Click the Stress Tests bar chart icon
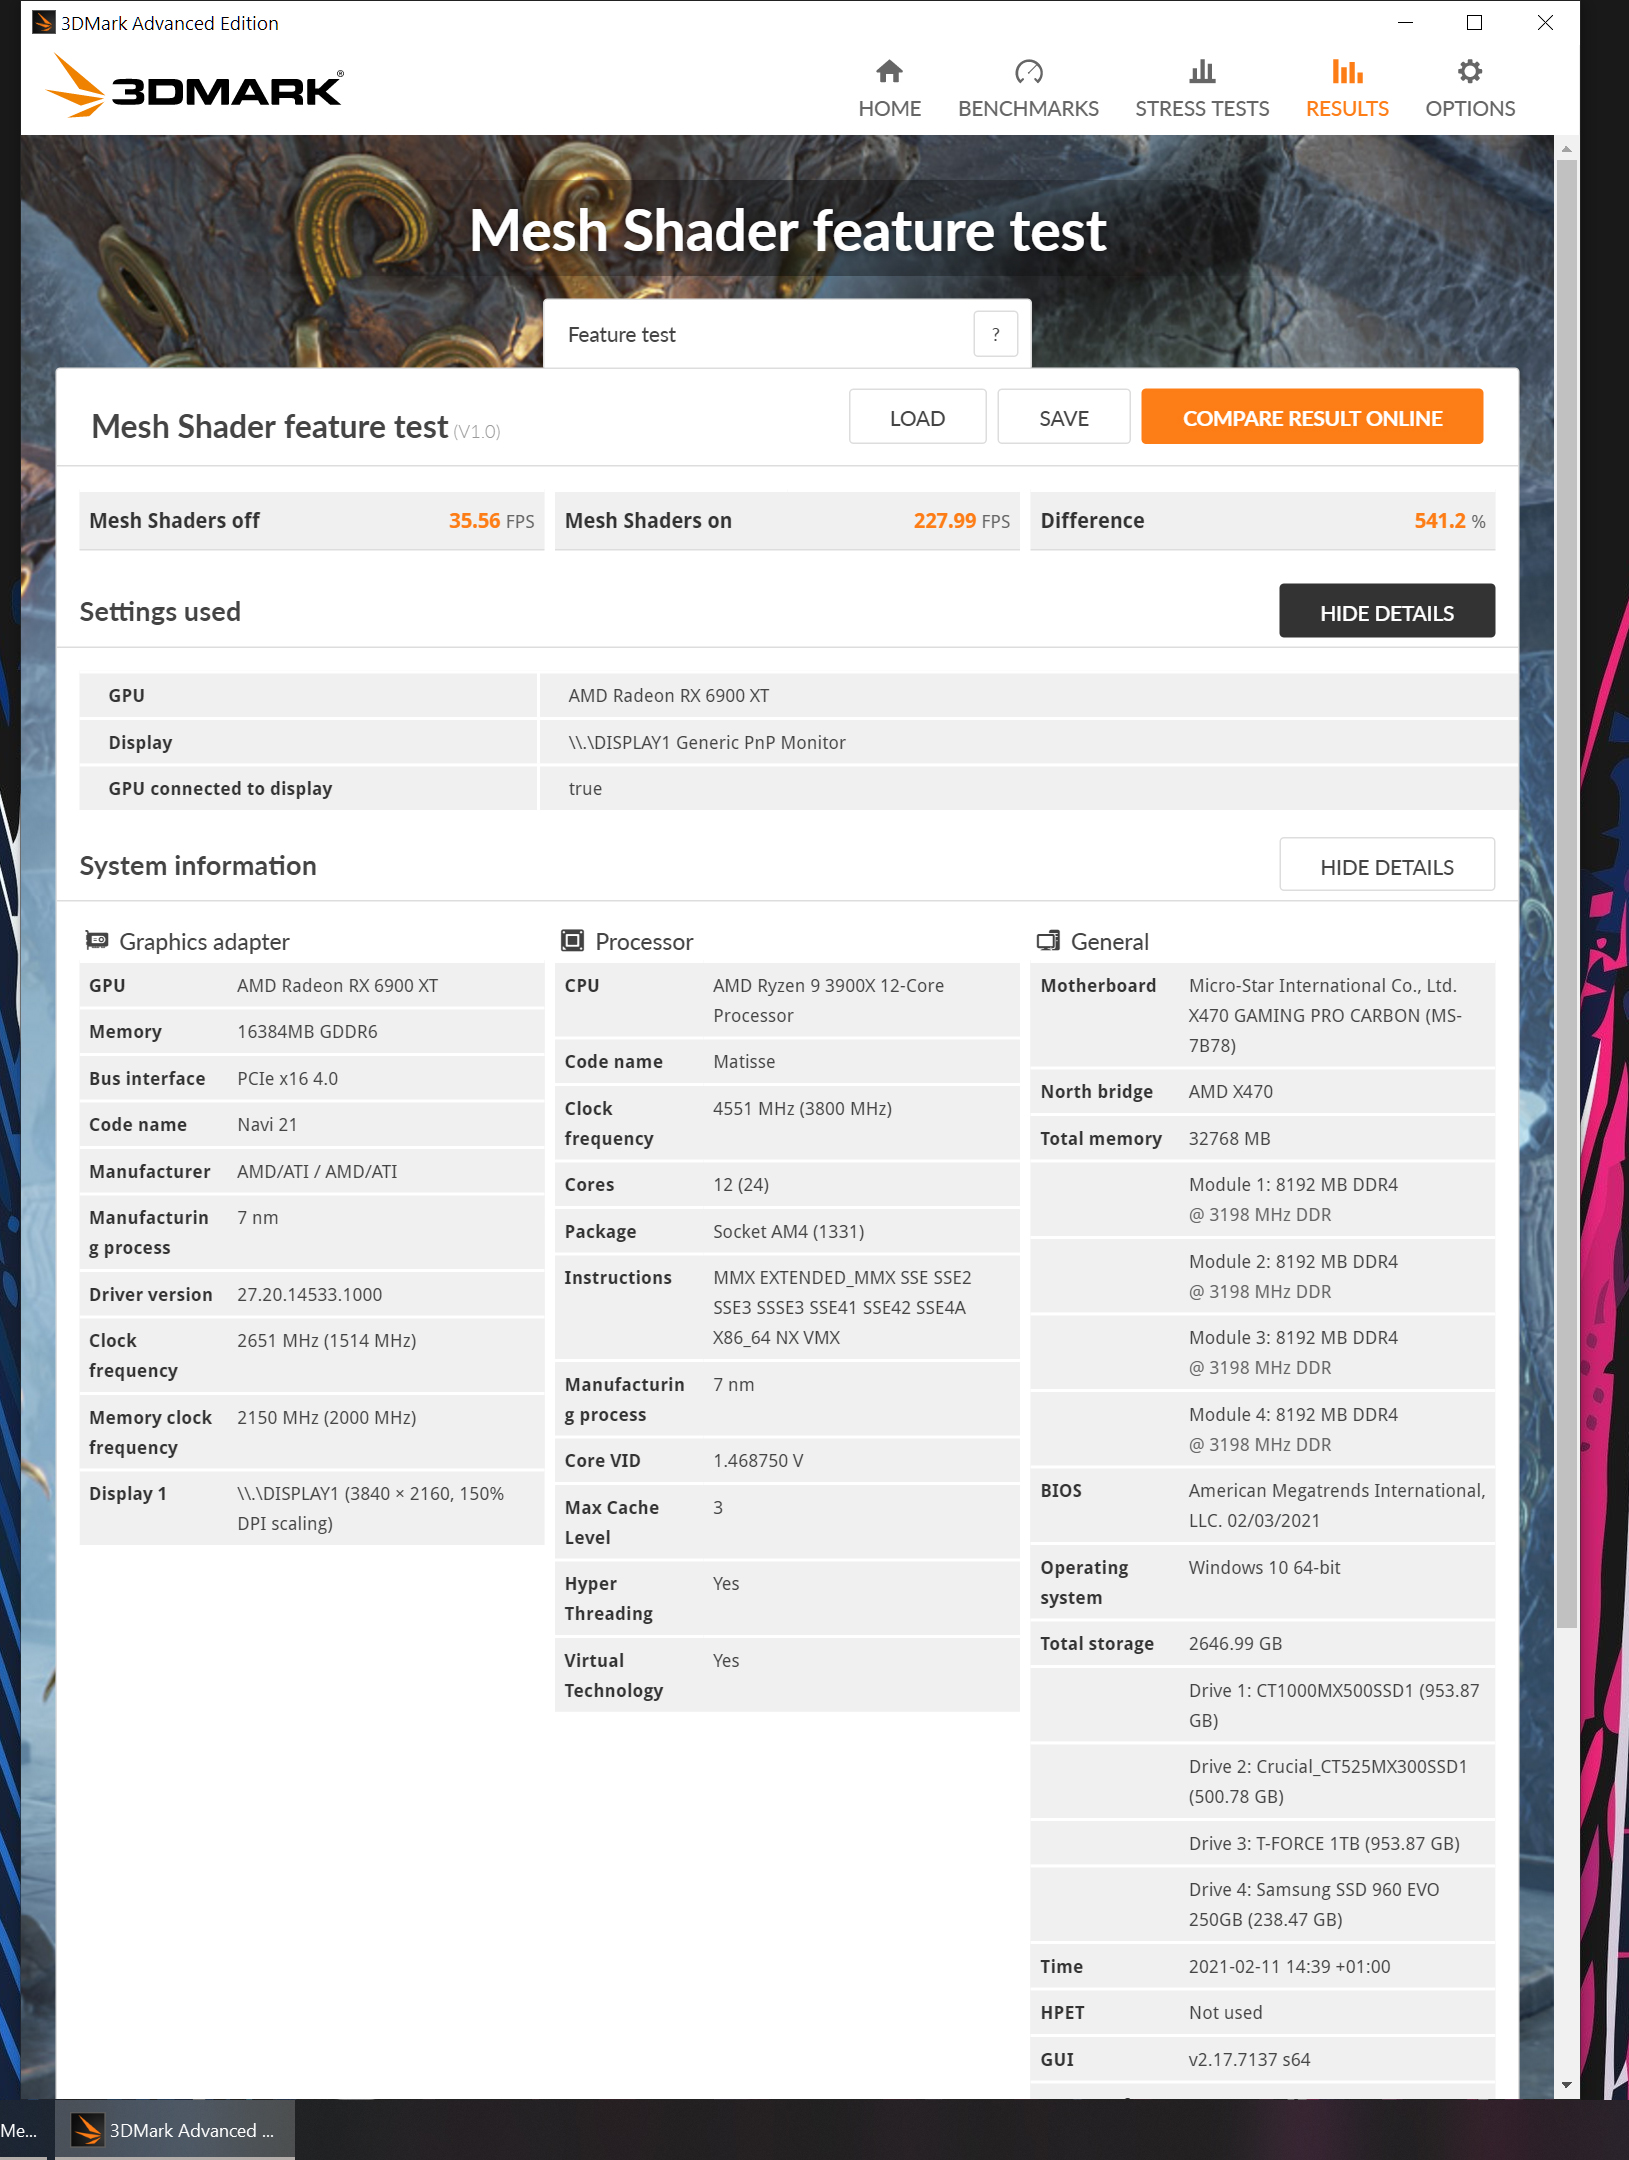This screenshot has height=2160, width=1629. click(x=1202, y=72)
